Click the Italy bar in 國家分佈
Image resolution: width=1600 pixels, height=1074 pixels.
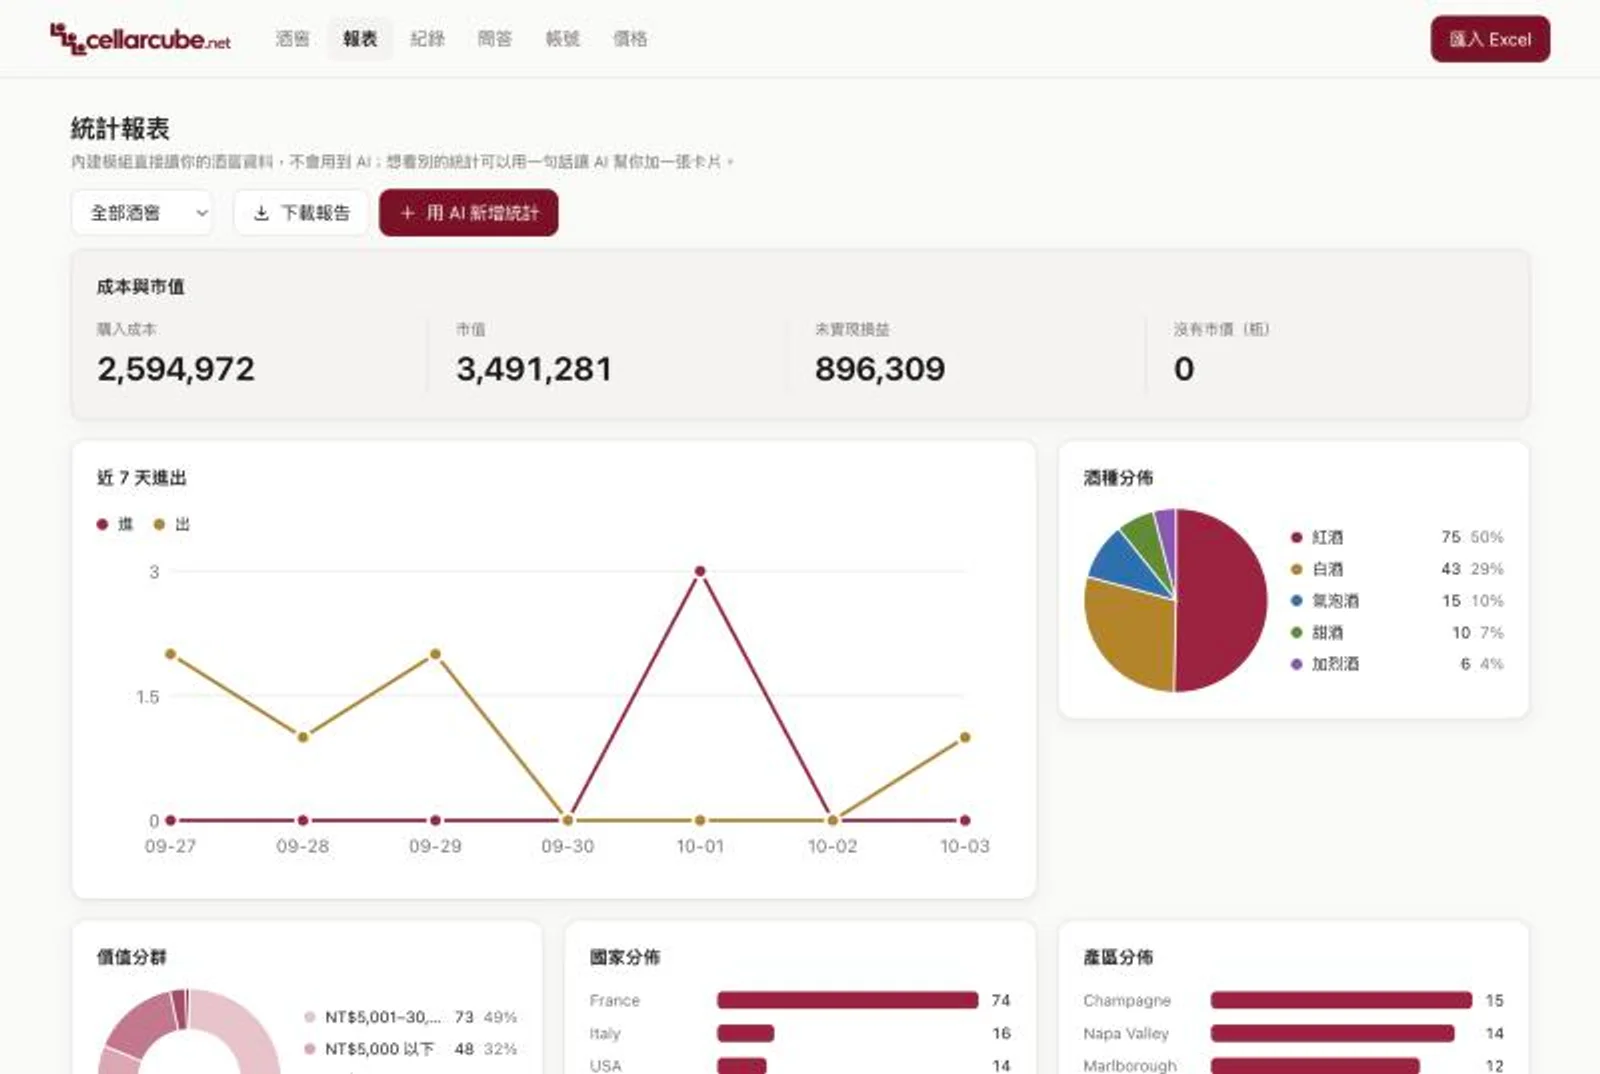pos(745,1033)
